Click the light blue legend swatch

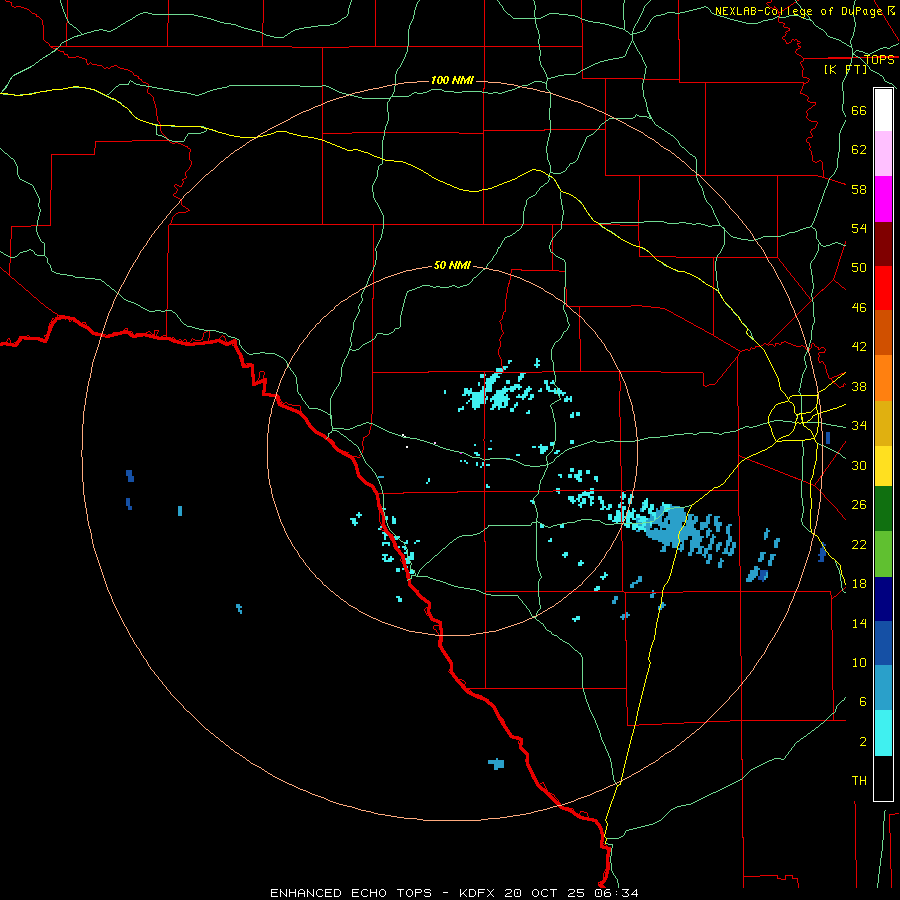coord(883,688)
